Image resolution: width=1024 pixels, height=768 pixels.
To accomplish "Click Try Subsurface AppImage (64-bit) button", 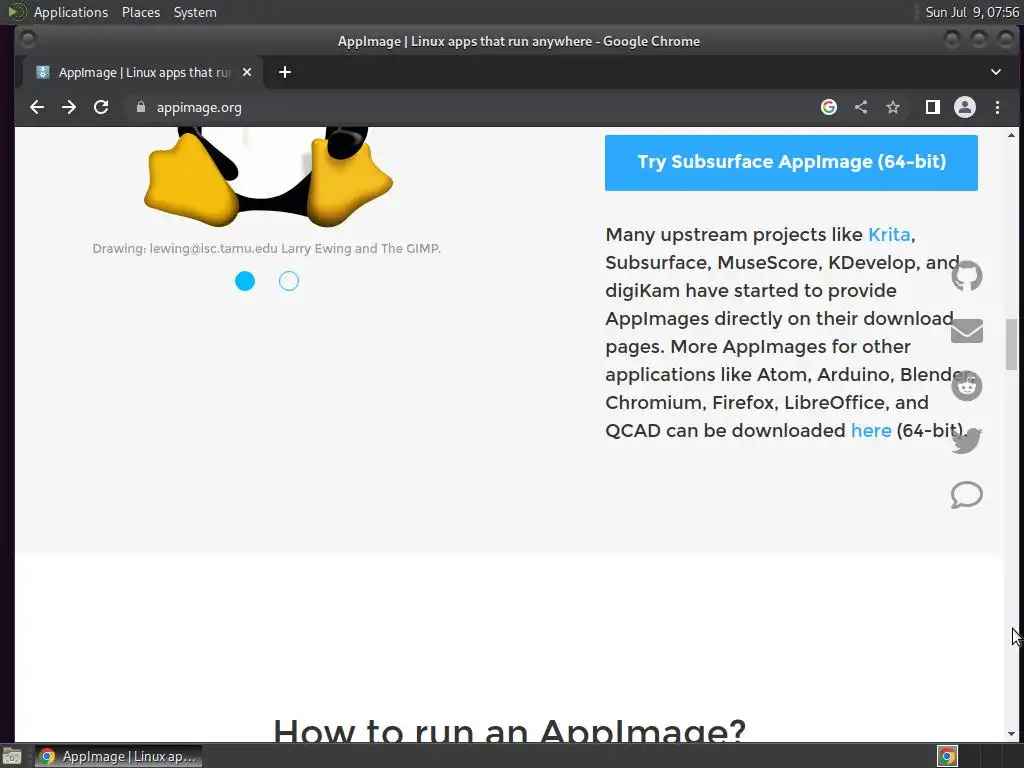I will pyautogui.click(x=791, y=163).
